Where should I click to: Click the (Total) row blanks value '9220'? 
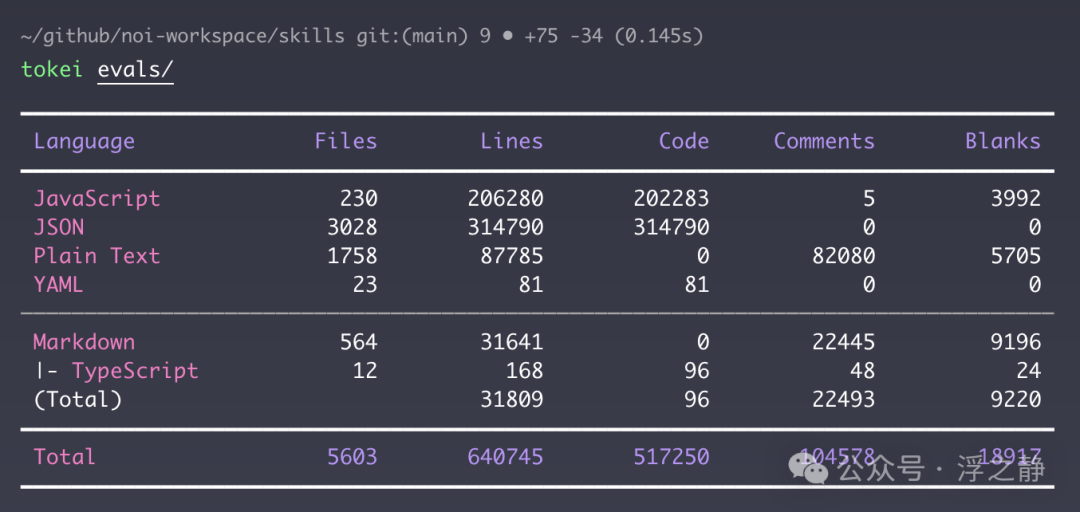(1015, 400)
